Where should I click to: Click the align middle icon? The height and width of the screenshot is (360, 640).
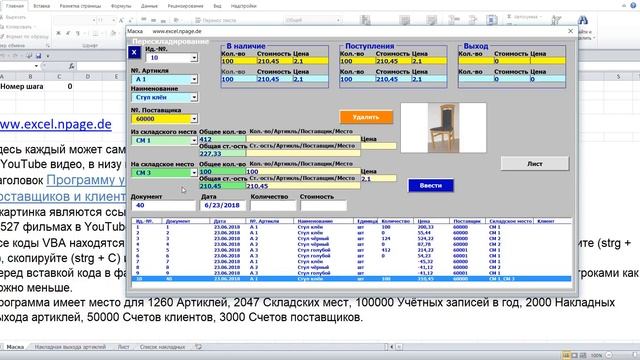pyautogui.click(x=153, y=20)
